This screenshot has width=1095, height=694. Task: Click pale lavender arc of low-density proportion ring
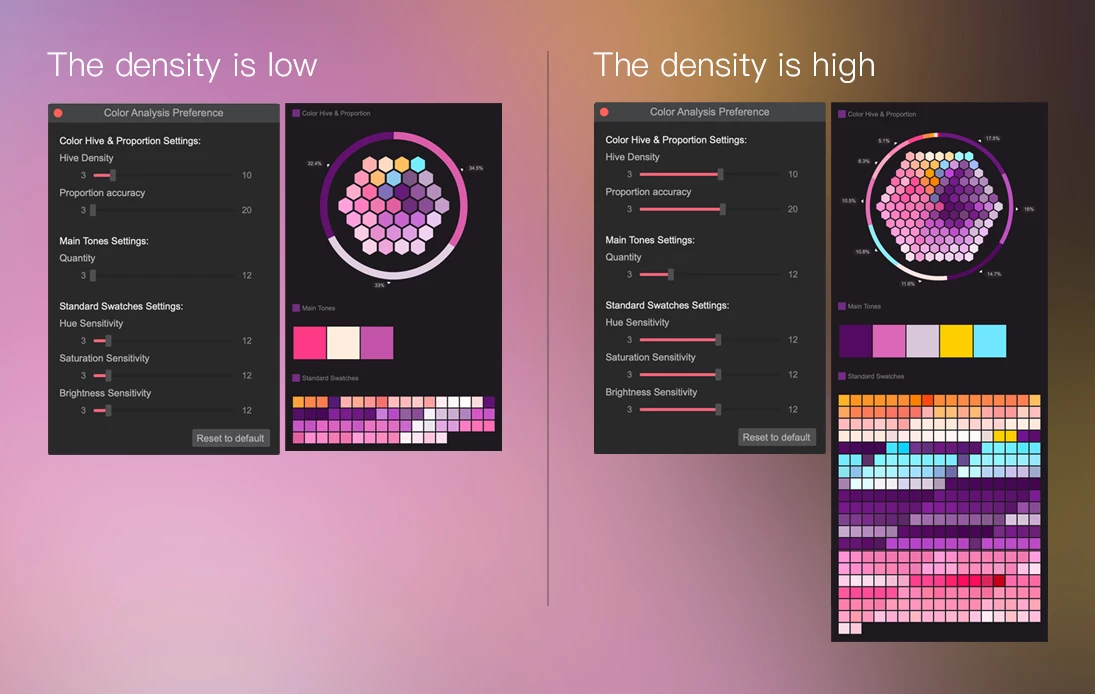tap(391, 274)
